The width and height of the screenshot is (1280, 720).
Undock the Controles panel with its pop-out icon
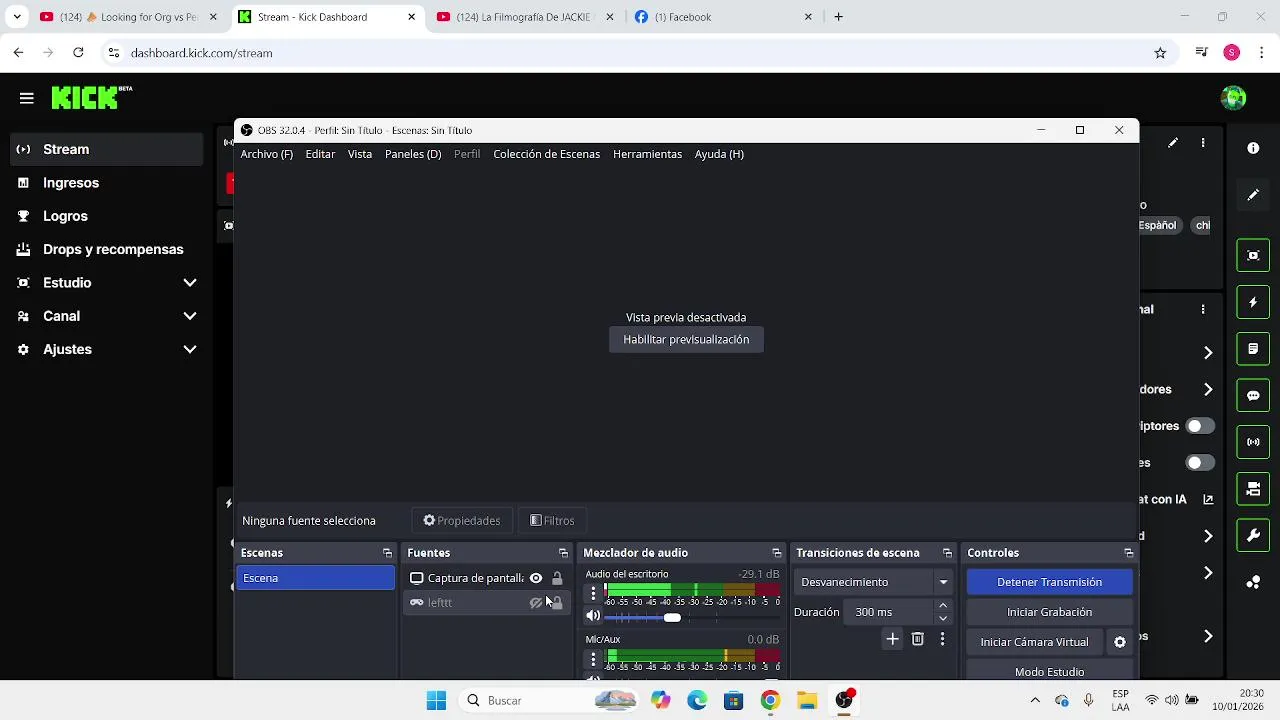[x=1128, y=553]
